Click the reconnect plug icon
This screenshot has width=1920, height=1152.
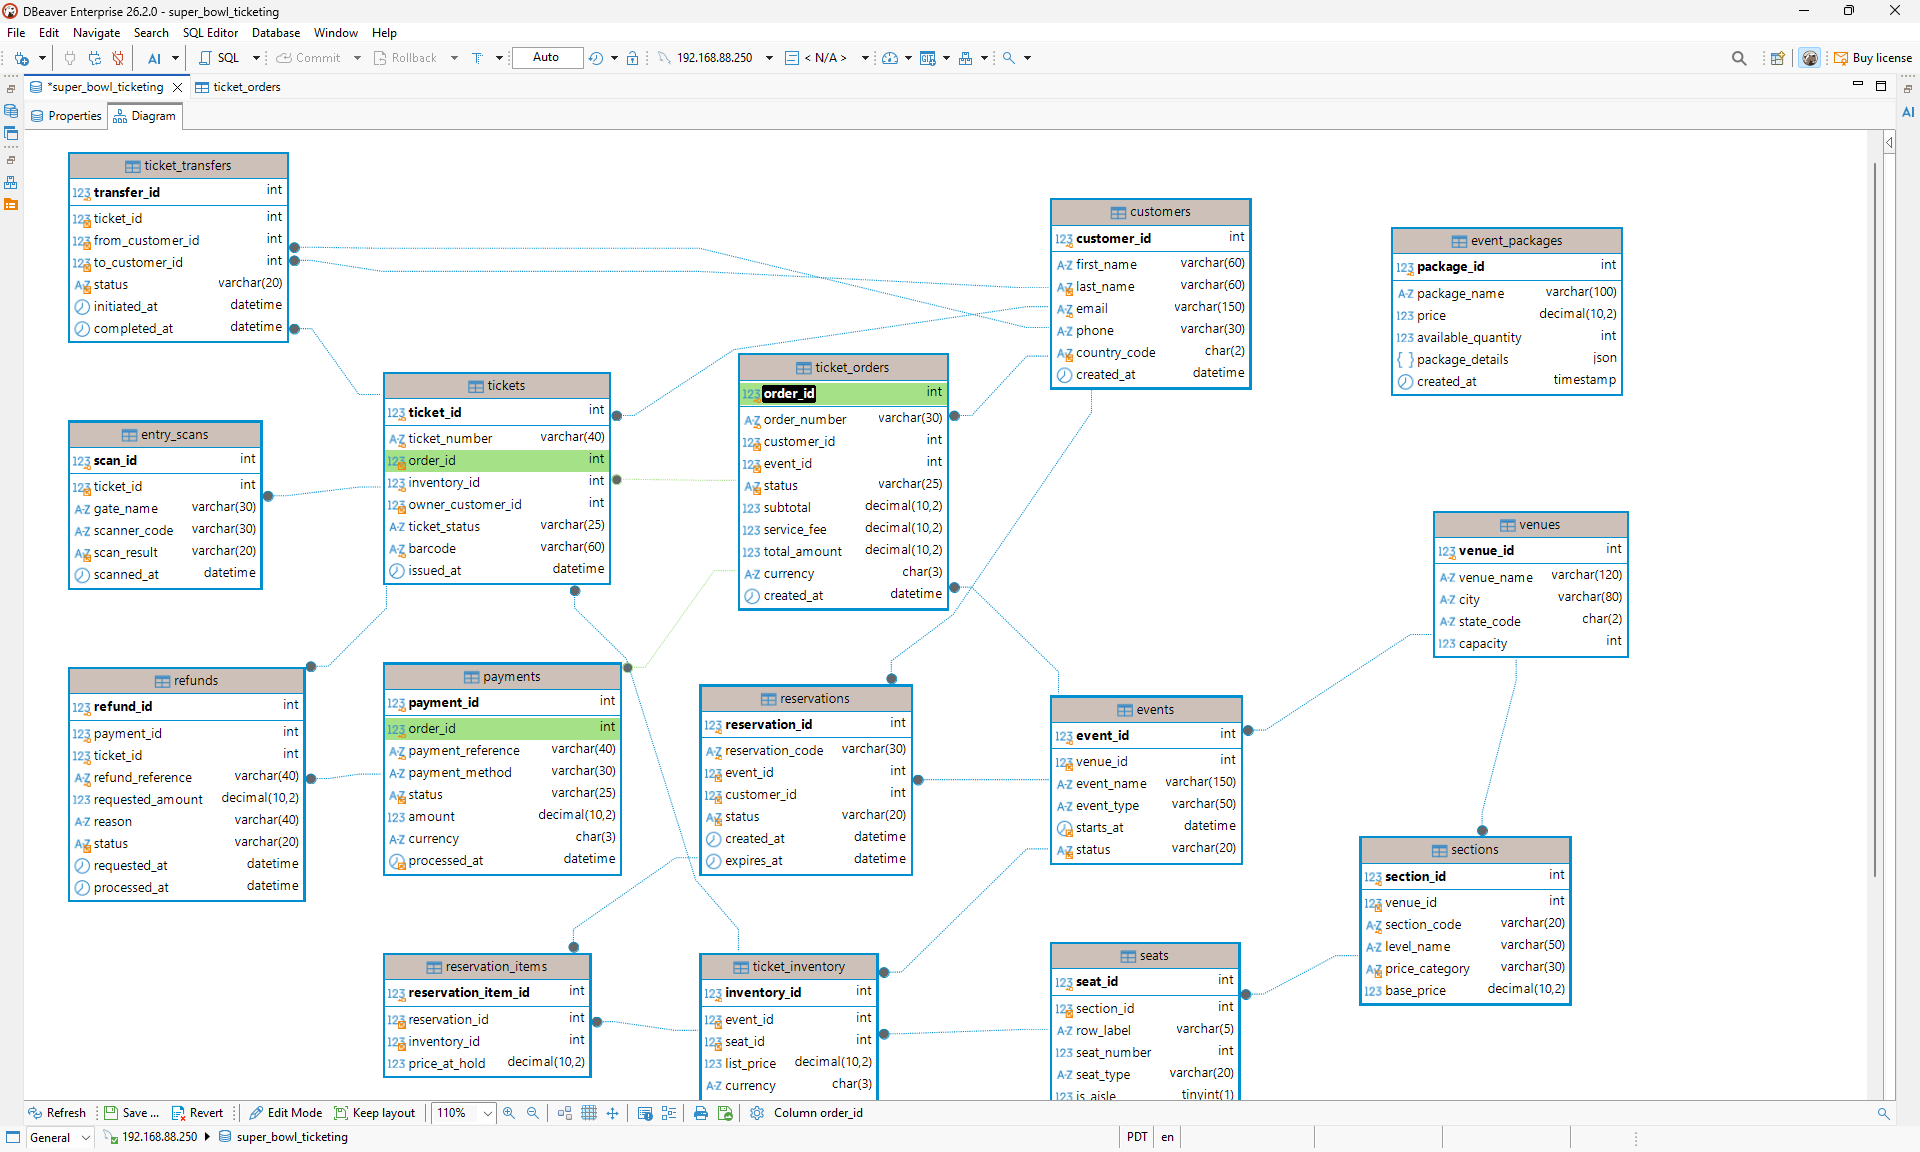94,58
